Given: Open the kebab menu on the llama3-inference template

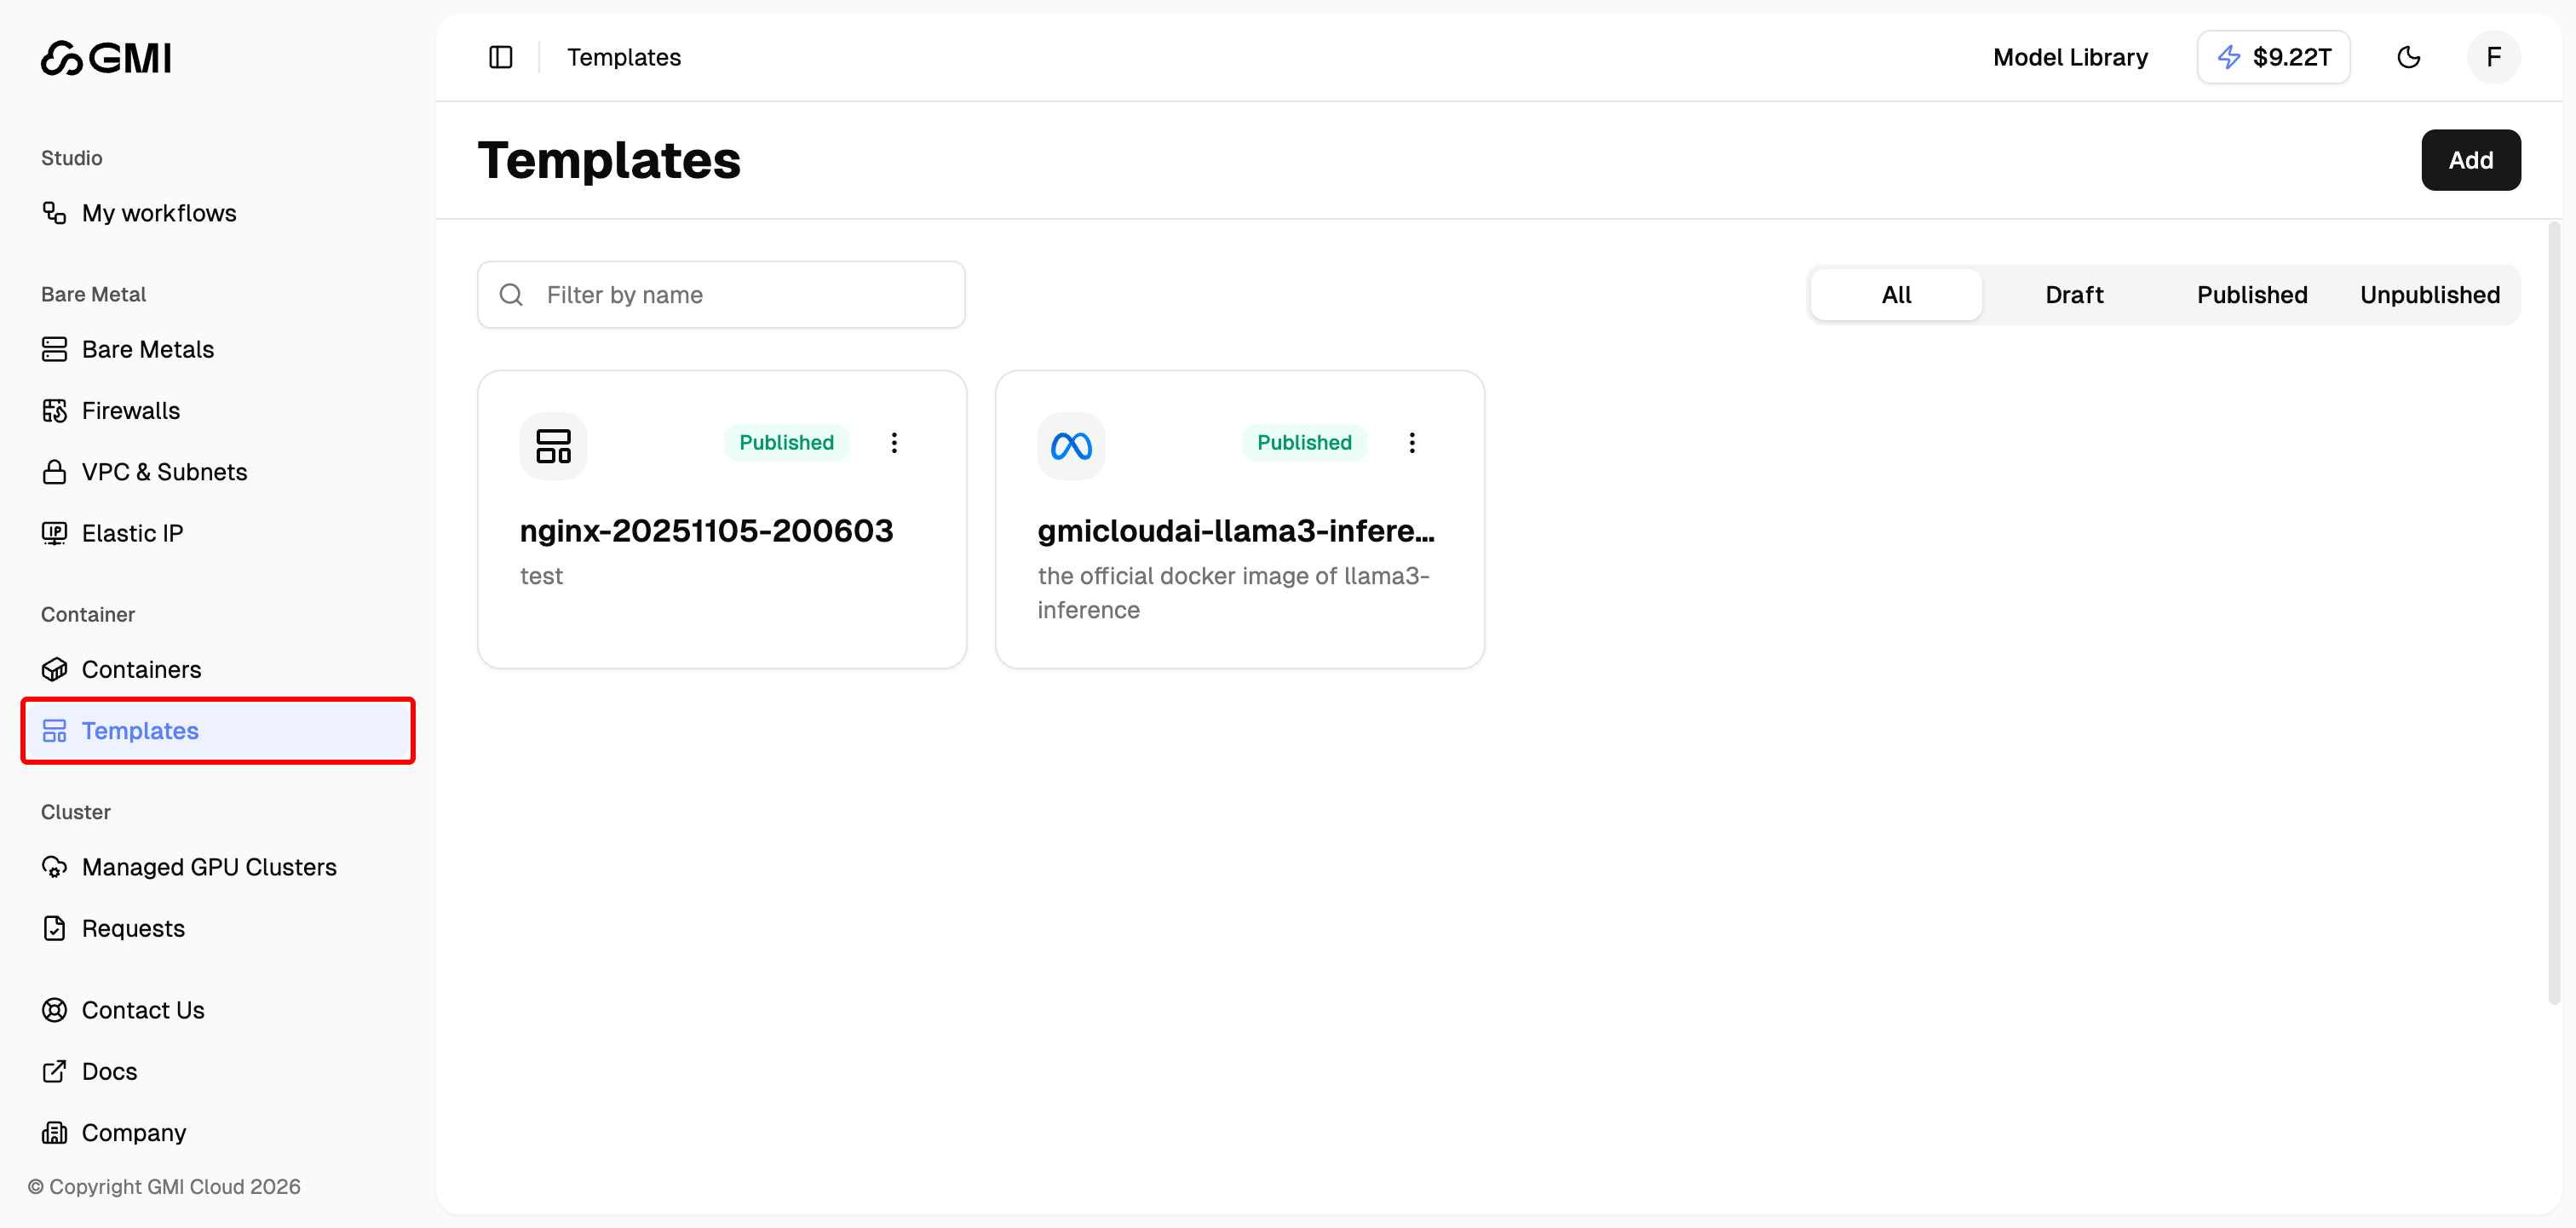Looking at the screenshot, I should (x=1412, y=441).
